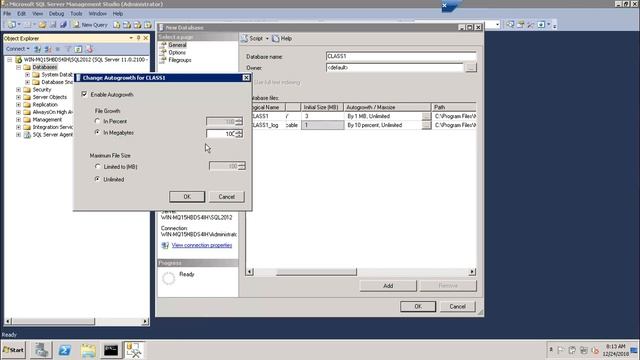Click the last icon in Object Explorer toolbar
The image size is (640, 360).
[x=89, y=49]
